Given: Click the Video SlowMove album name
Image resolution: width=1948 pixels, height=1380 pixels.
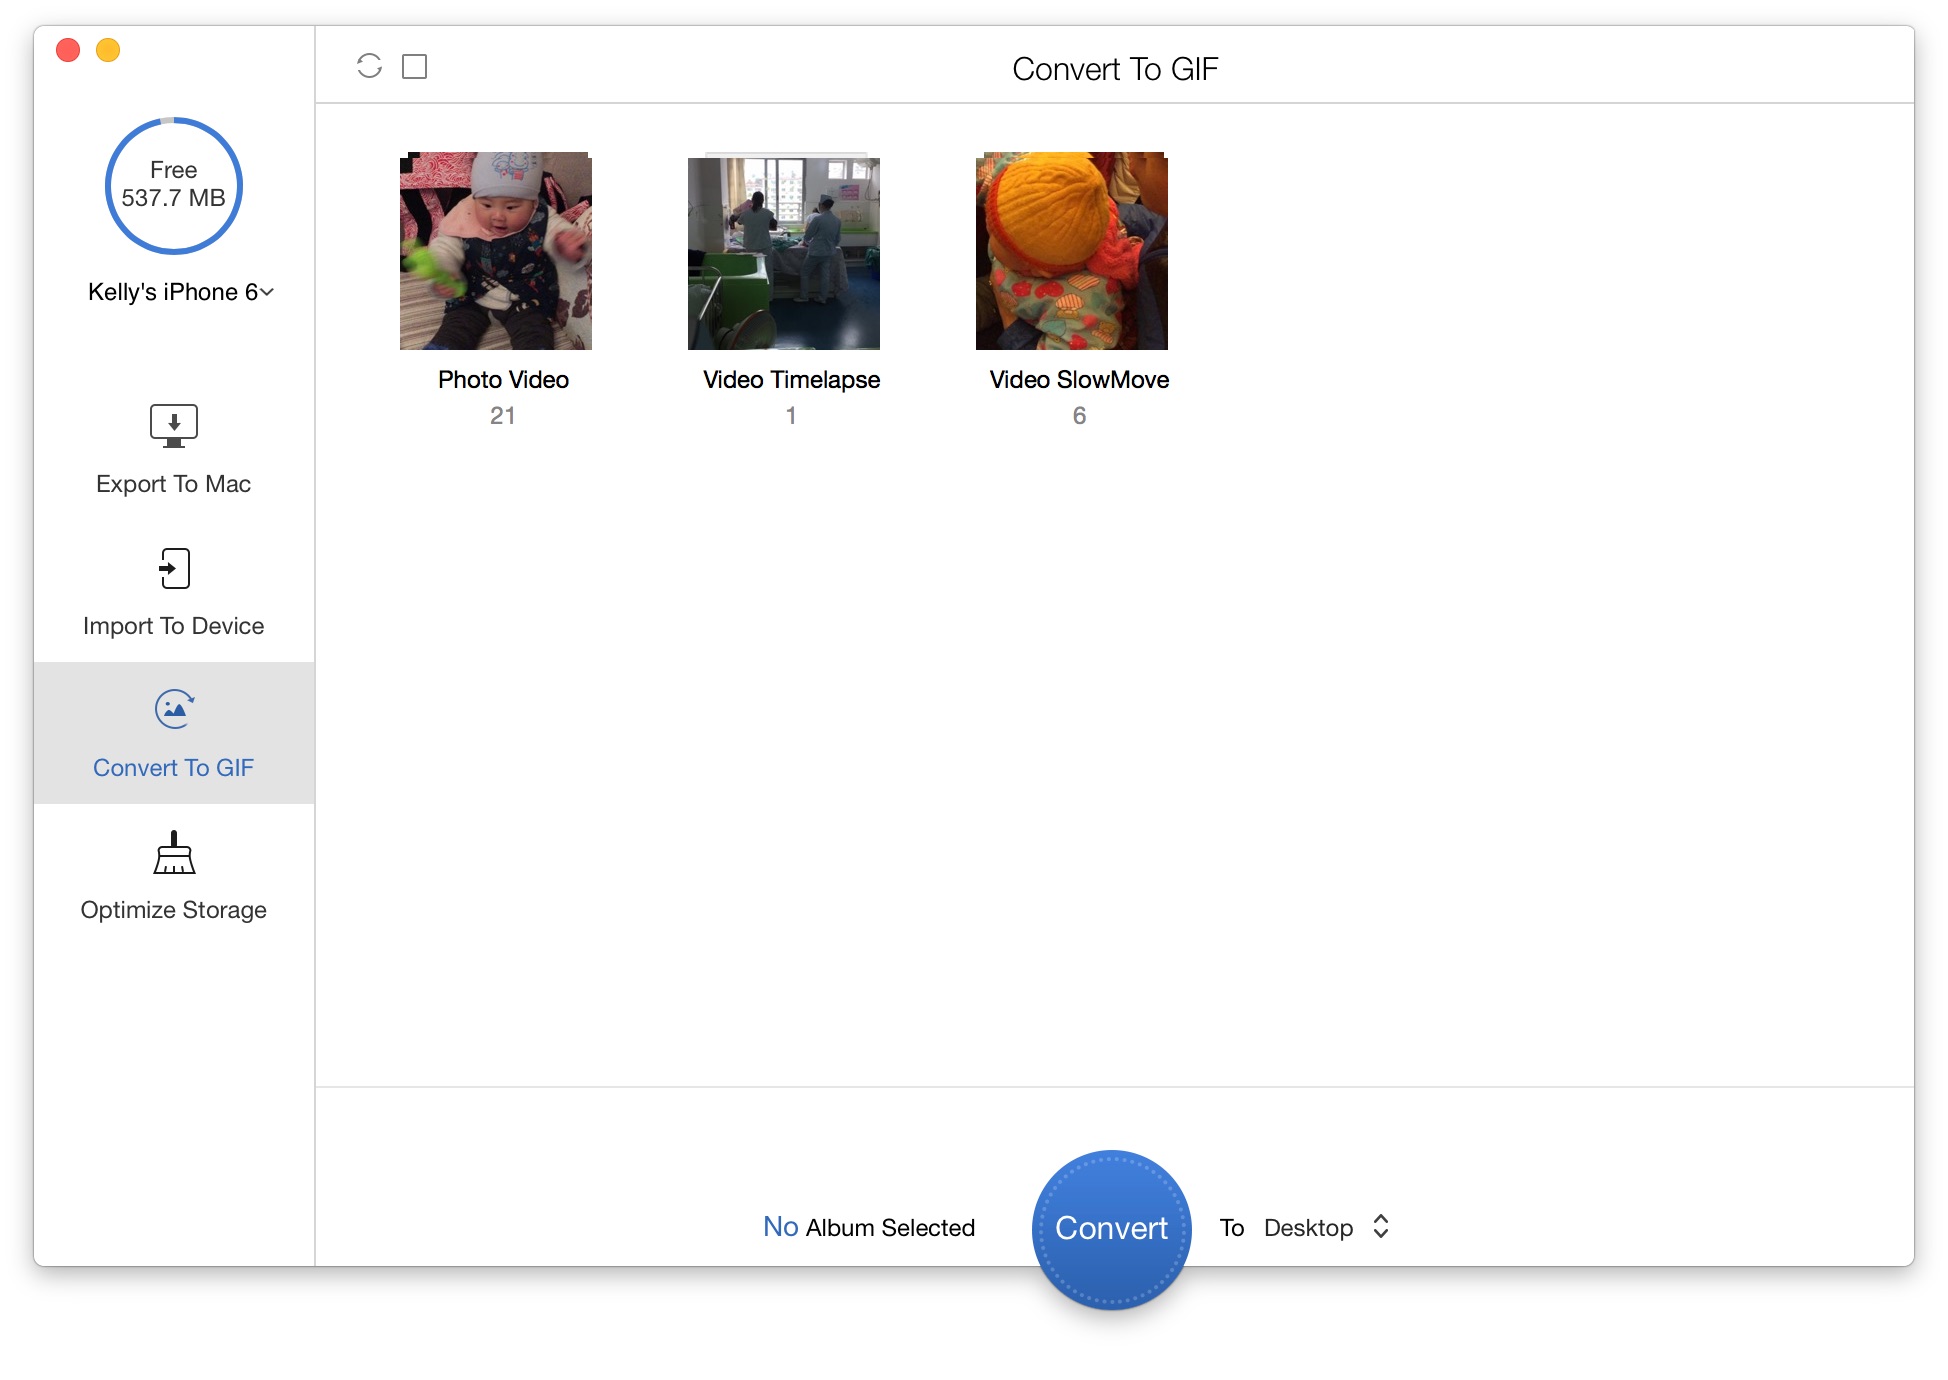Looking at the screenshot, I should click(1079, 380).
